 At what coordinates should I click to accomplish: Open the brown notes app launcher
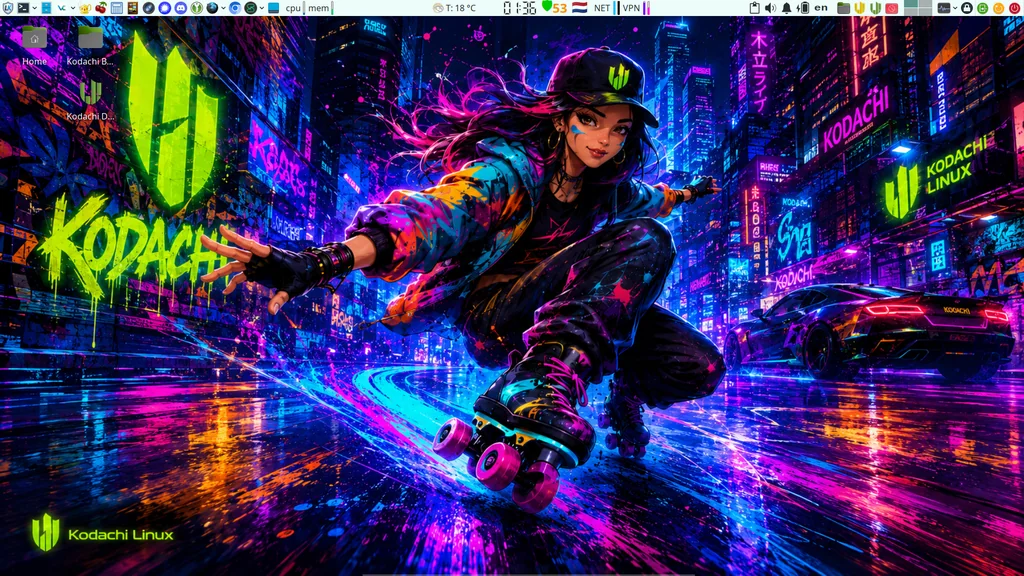(133, 8)
